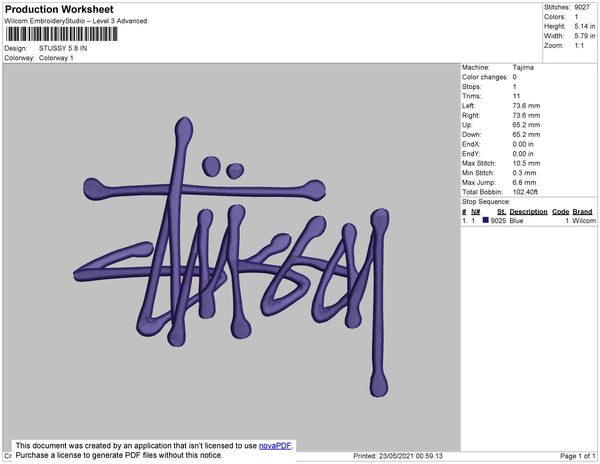Viewport: 600px width, 464px height.
Task: Select the 'EndX:' value '0.00 in'
Action: 523,144
